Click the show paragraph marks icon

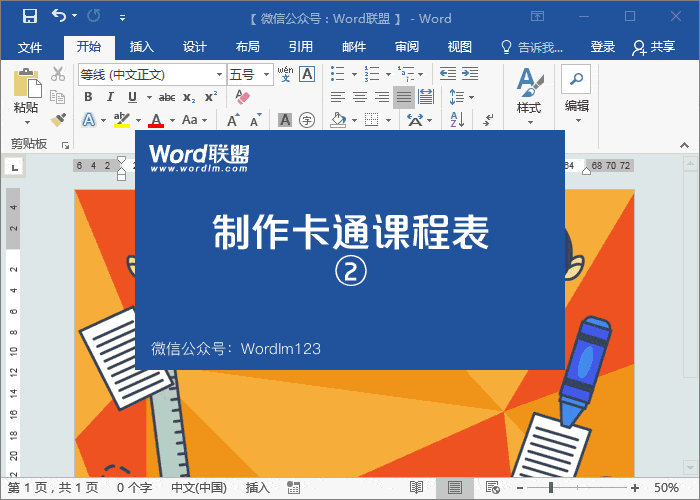coord(488,120)
